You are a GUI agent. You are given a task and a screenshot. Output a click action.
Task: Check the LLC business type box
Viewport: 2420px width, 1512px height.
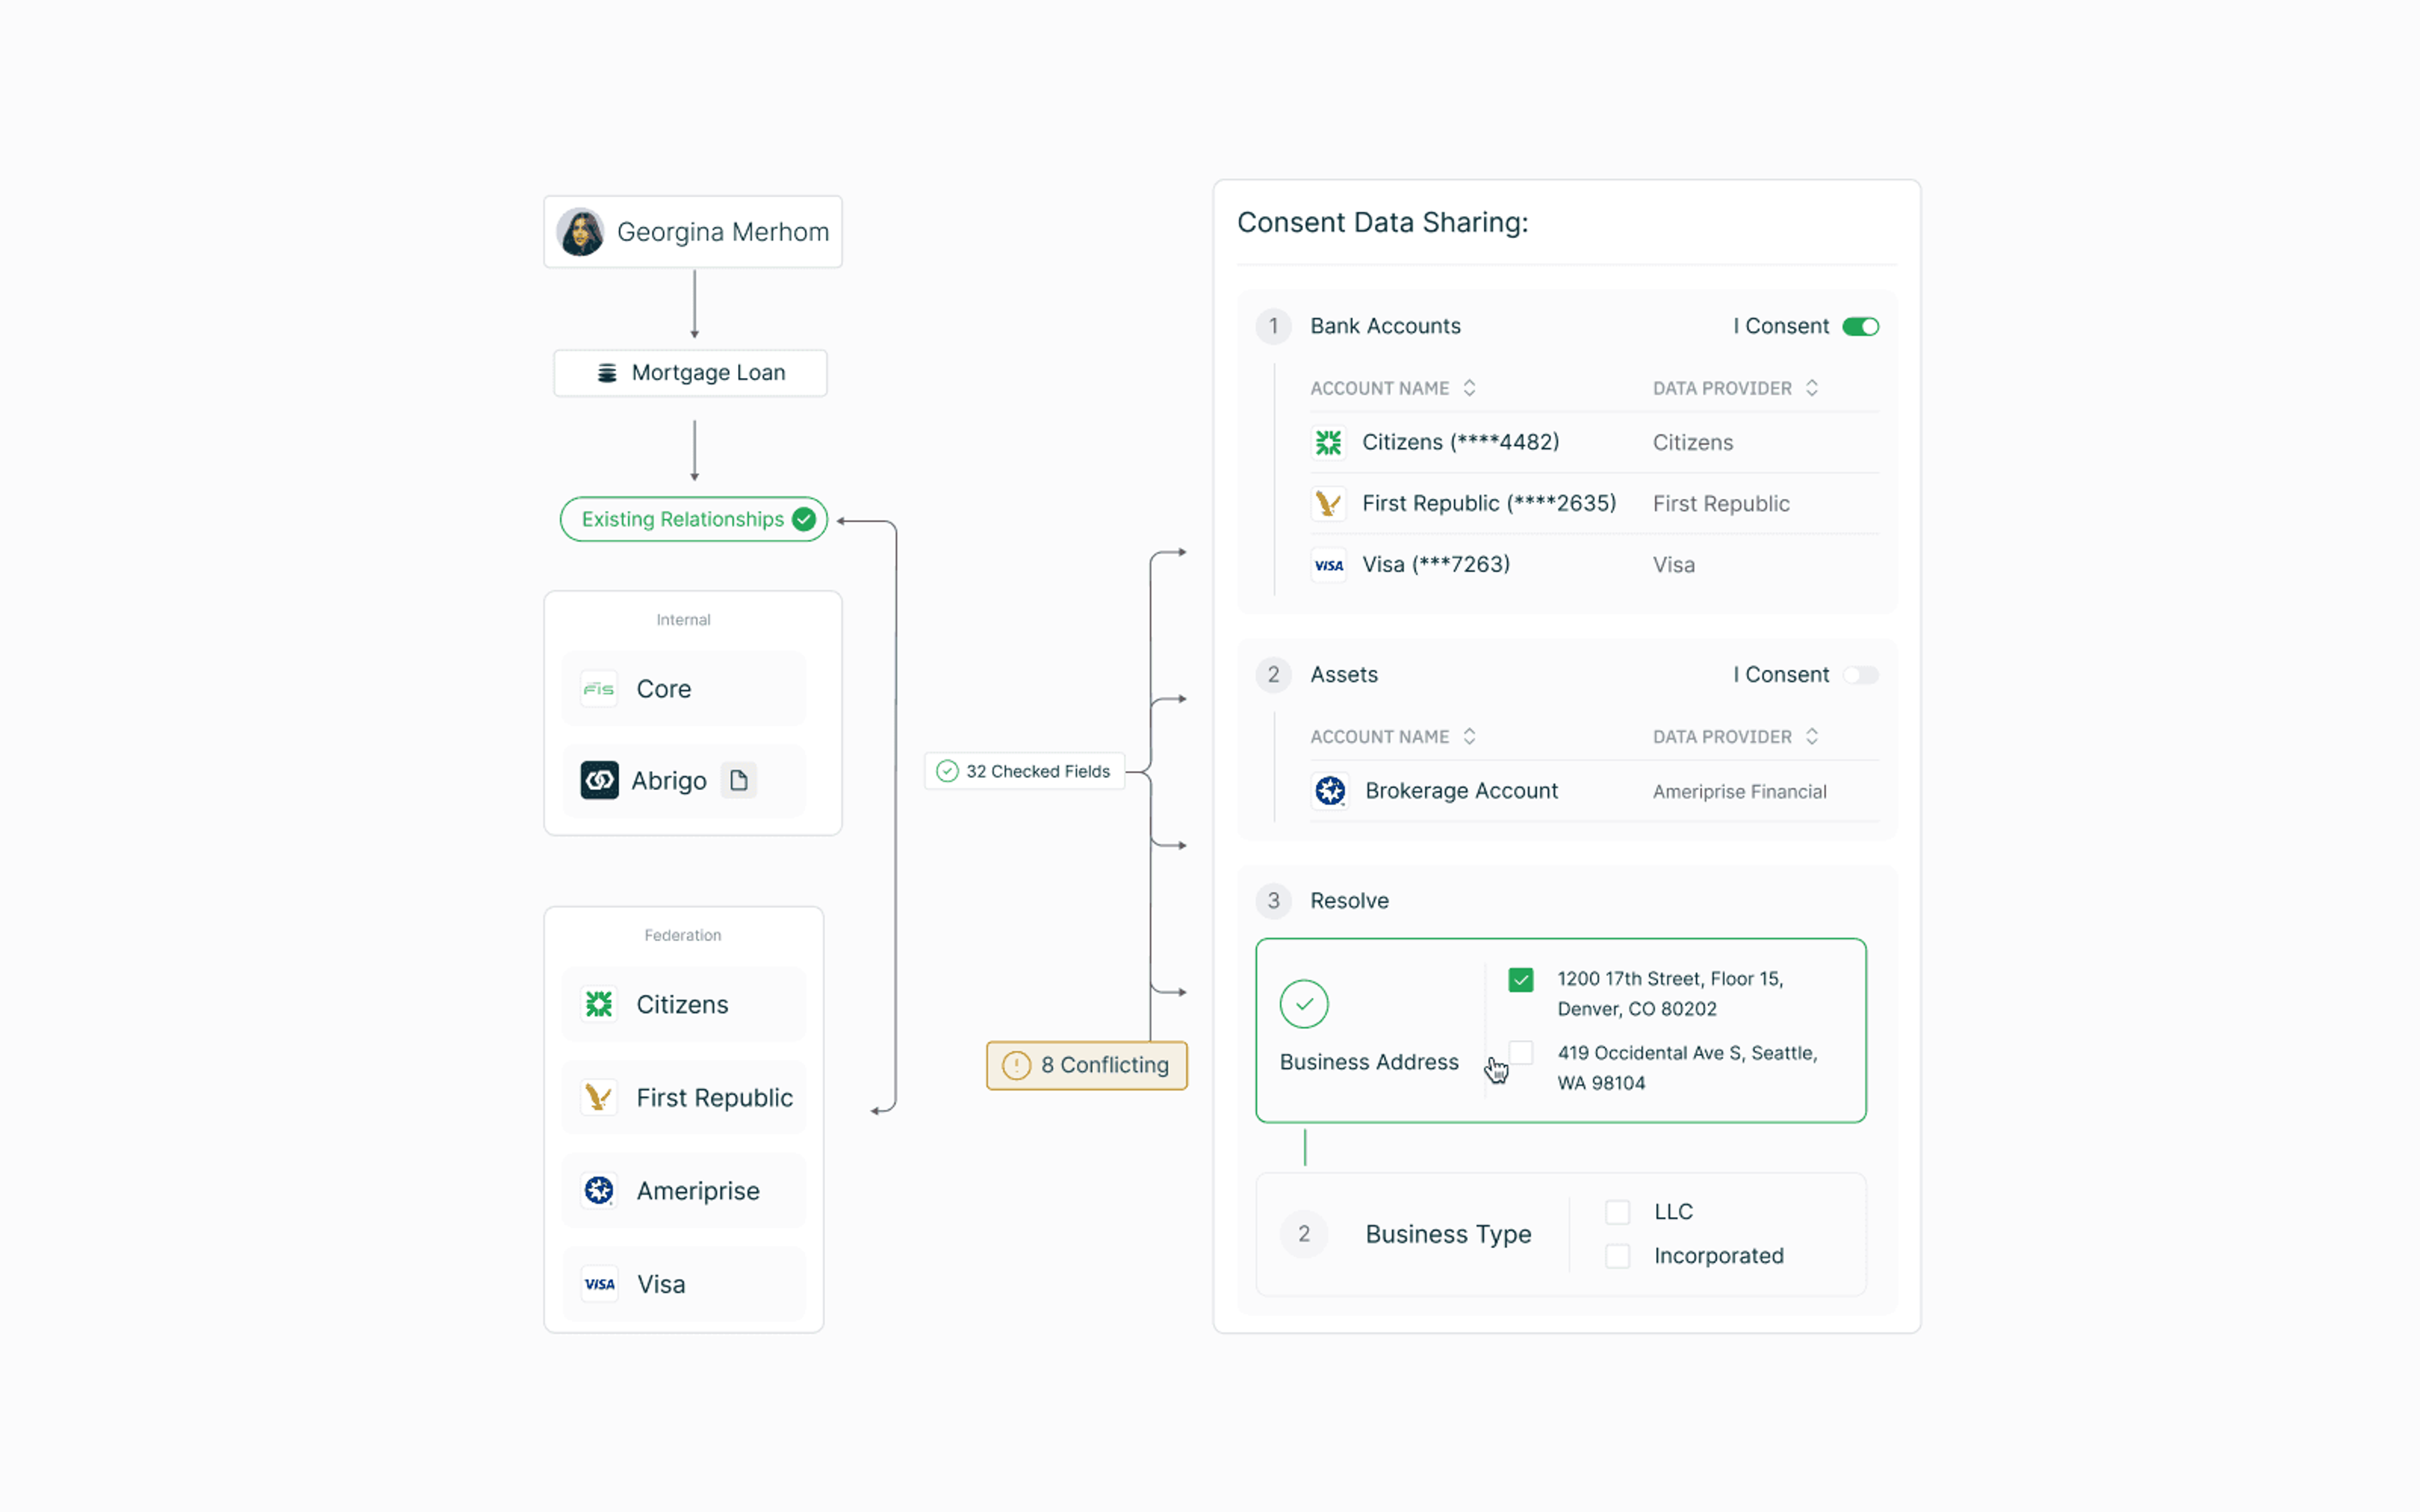click(x=1617, y=1212)
